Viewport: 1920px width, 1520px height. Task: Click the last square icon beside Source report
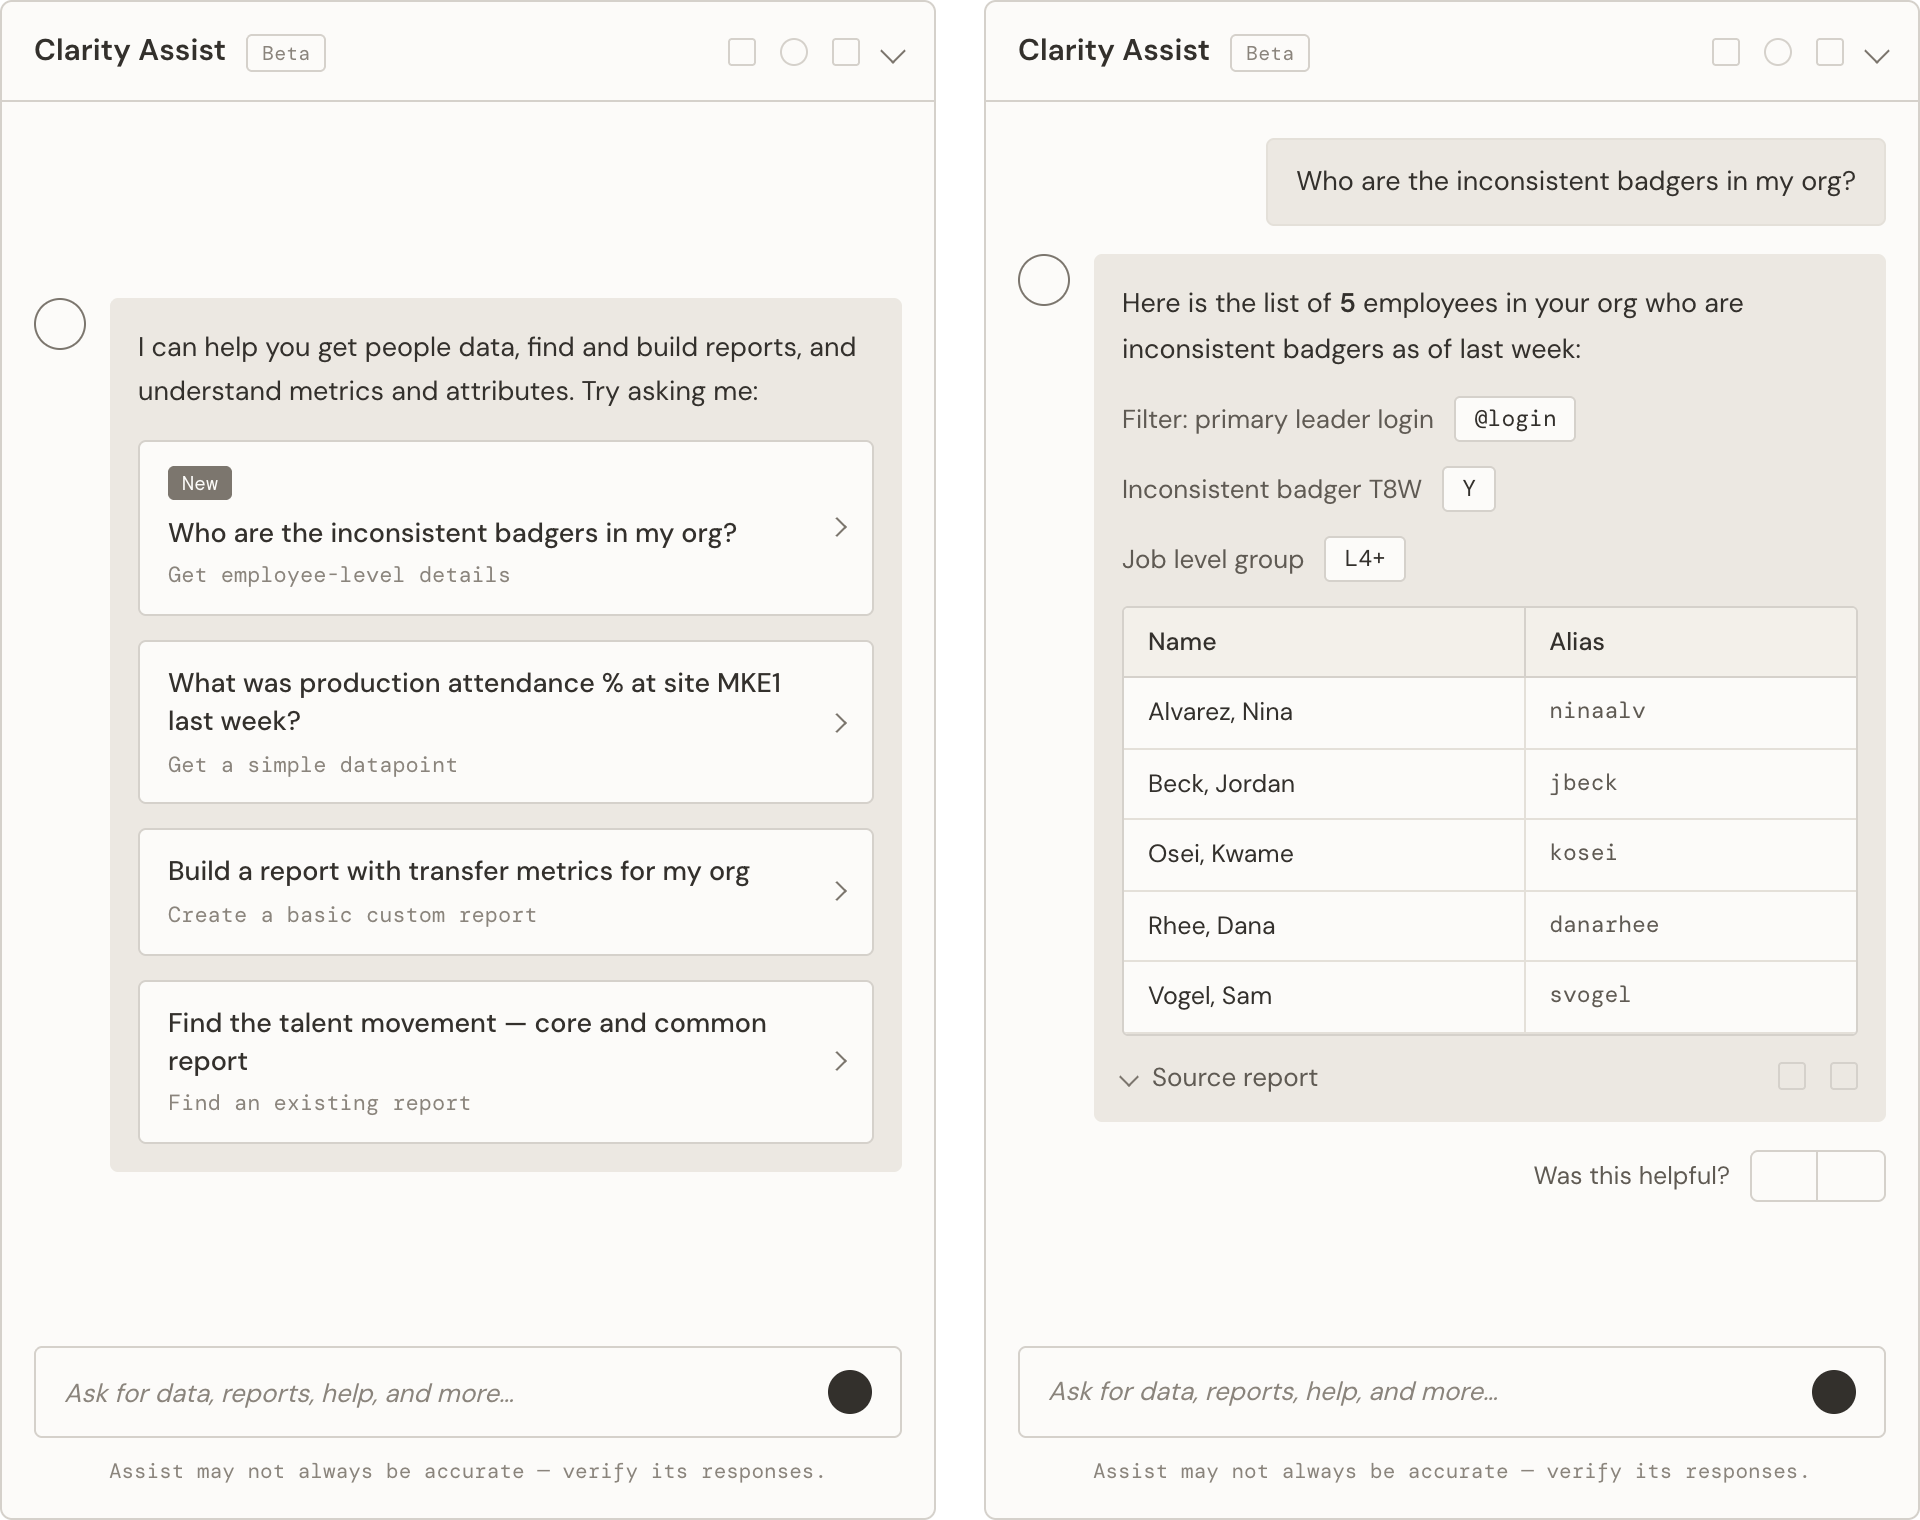pyautogui.click(x=1844, y=1076)
